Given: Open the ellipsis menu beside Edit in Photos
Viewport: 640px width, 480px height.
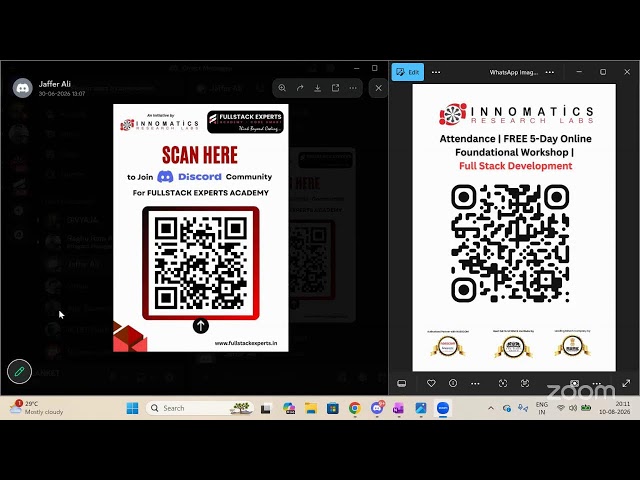Looking at the screenshot, I should coord(436,72).
